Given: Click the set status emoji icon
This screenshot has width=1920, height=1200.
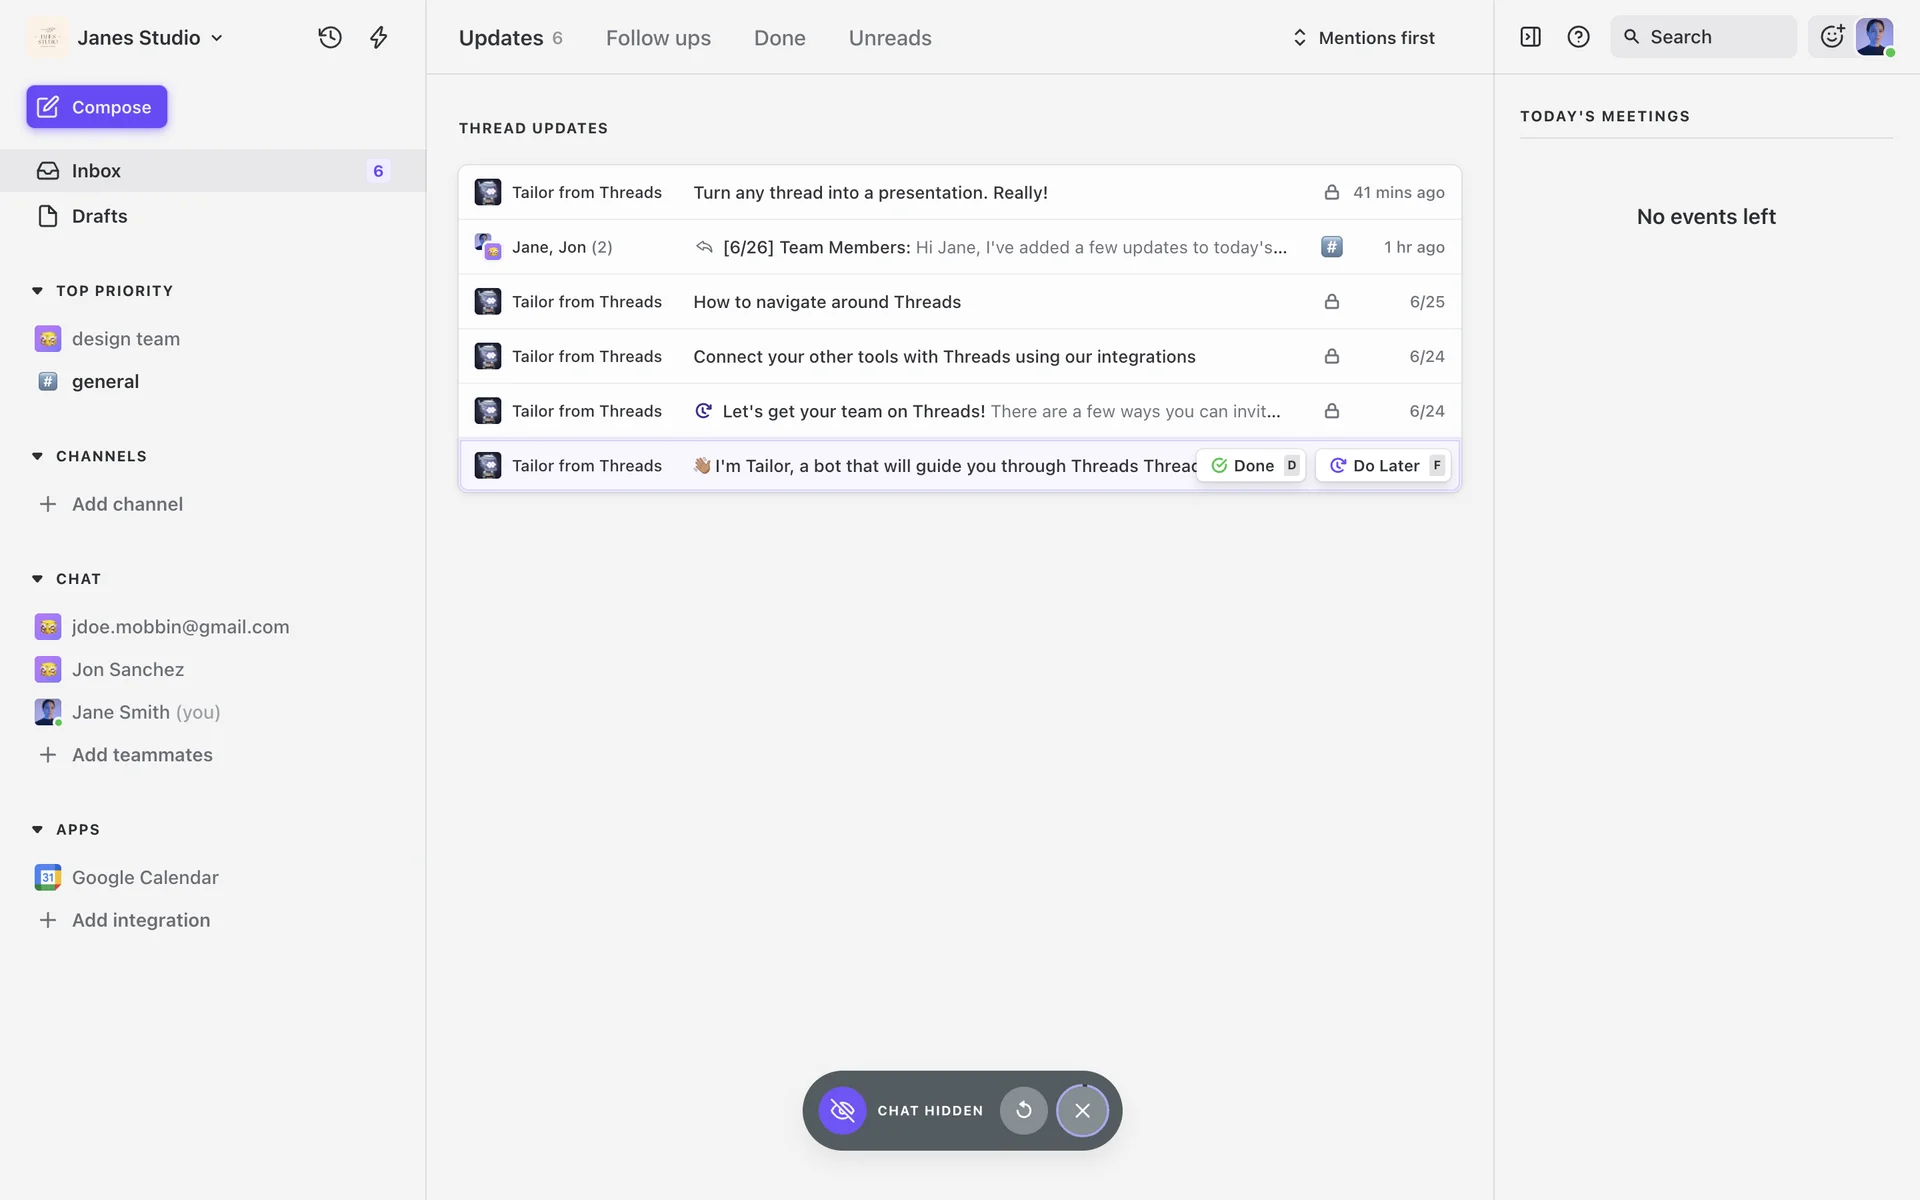Looking at the screenshot, I should coord(1831,37).
